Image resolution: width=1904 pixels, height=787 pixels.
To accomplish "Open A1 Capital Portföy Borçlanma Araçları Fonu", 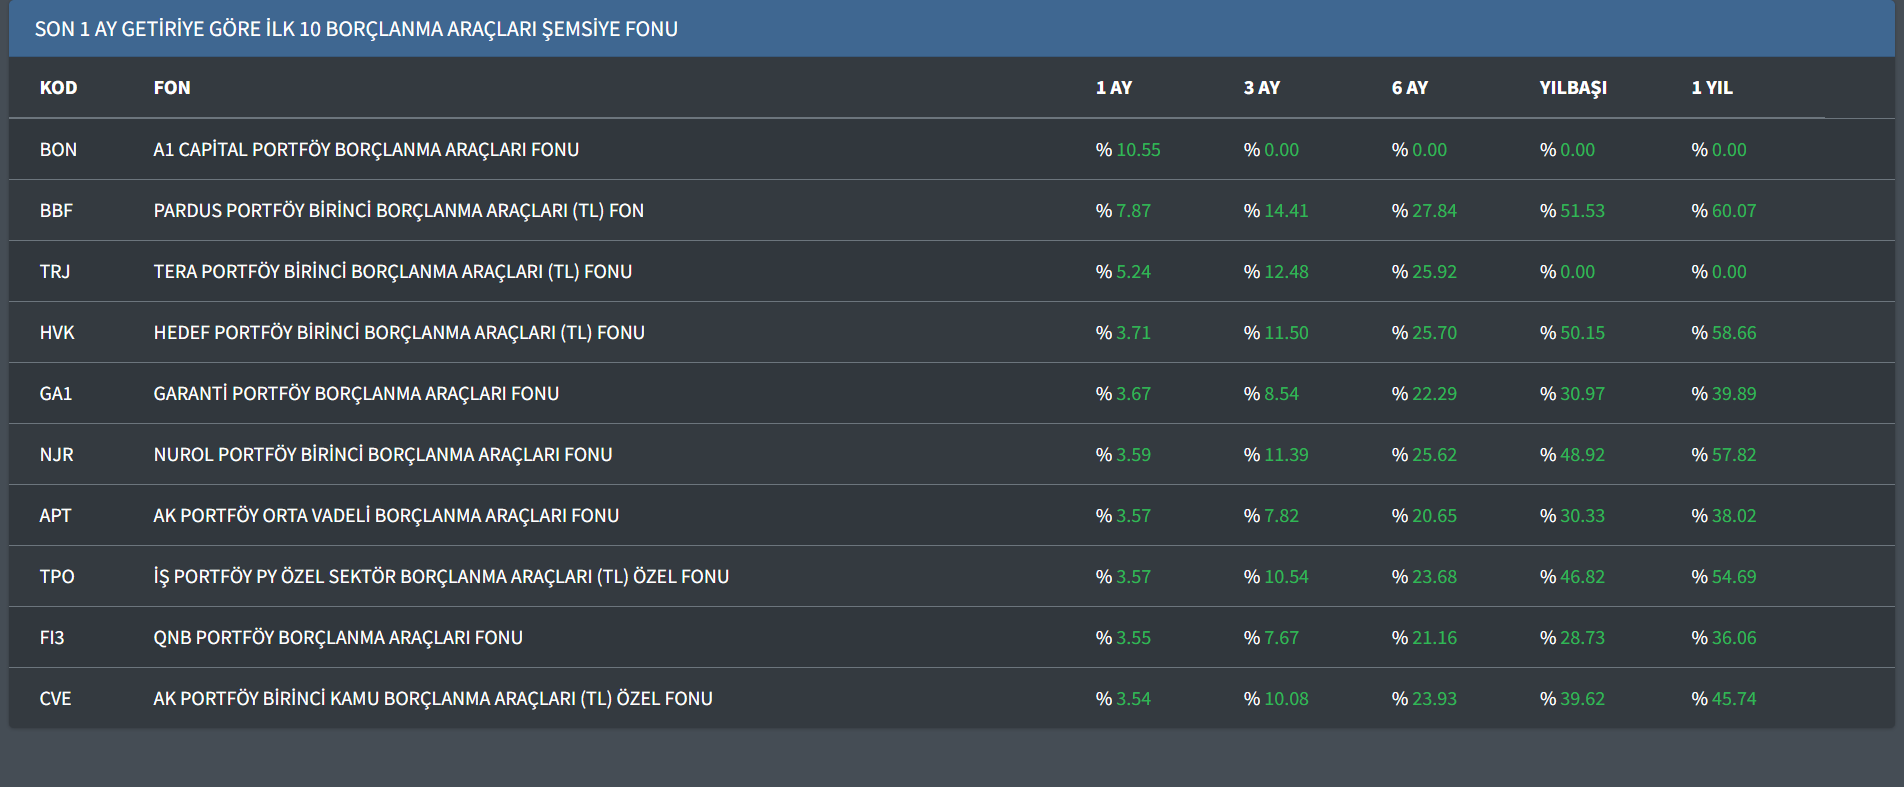I will [x=366, y=150].
